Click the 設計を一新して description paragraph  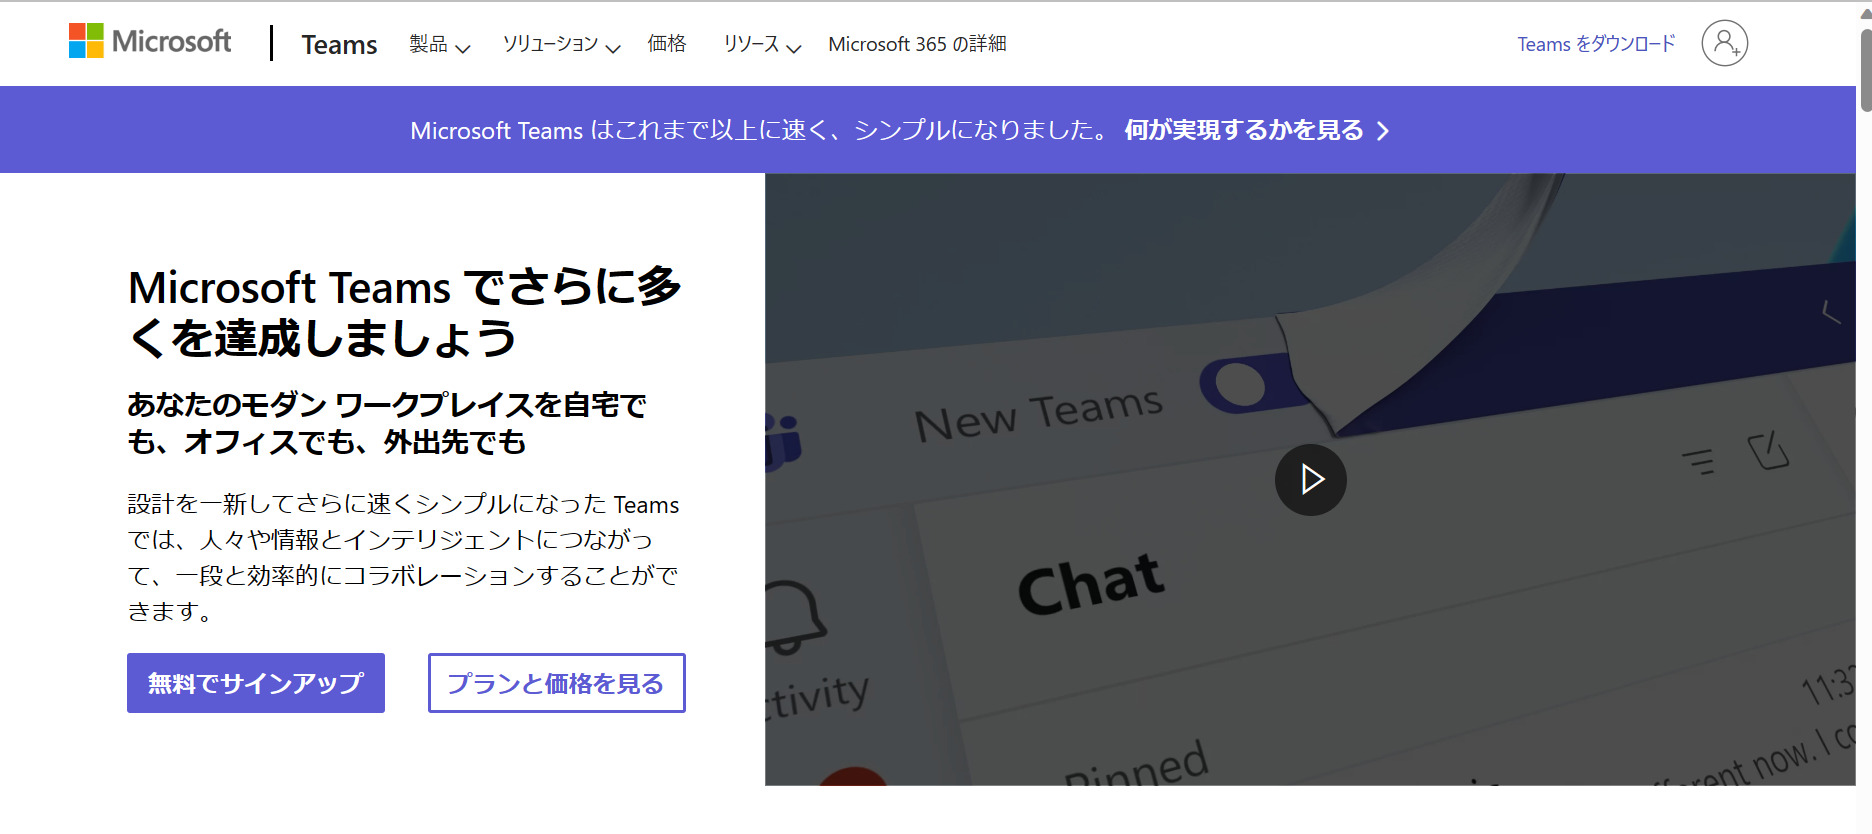coord(404,557)
